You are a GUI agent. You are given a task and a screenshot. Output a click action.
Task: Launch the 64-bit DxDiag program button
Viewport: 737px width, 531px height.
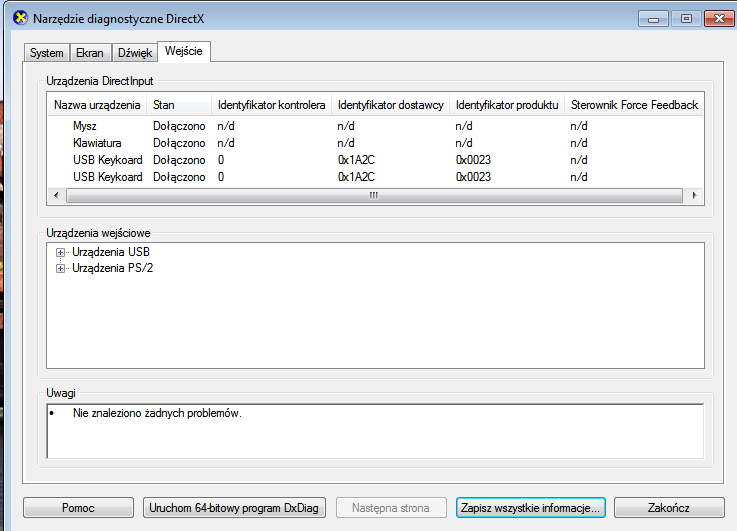[234, 508]
